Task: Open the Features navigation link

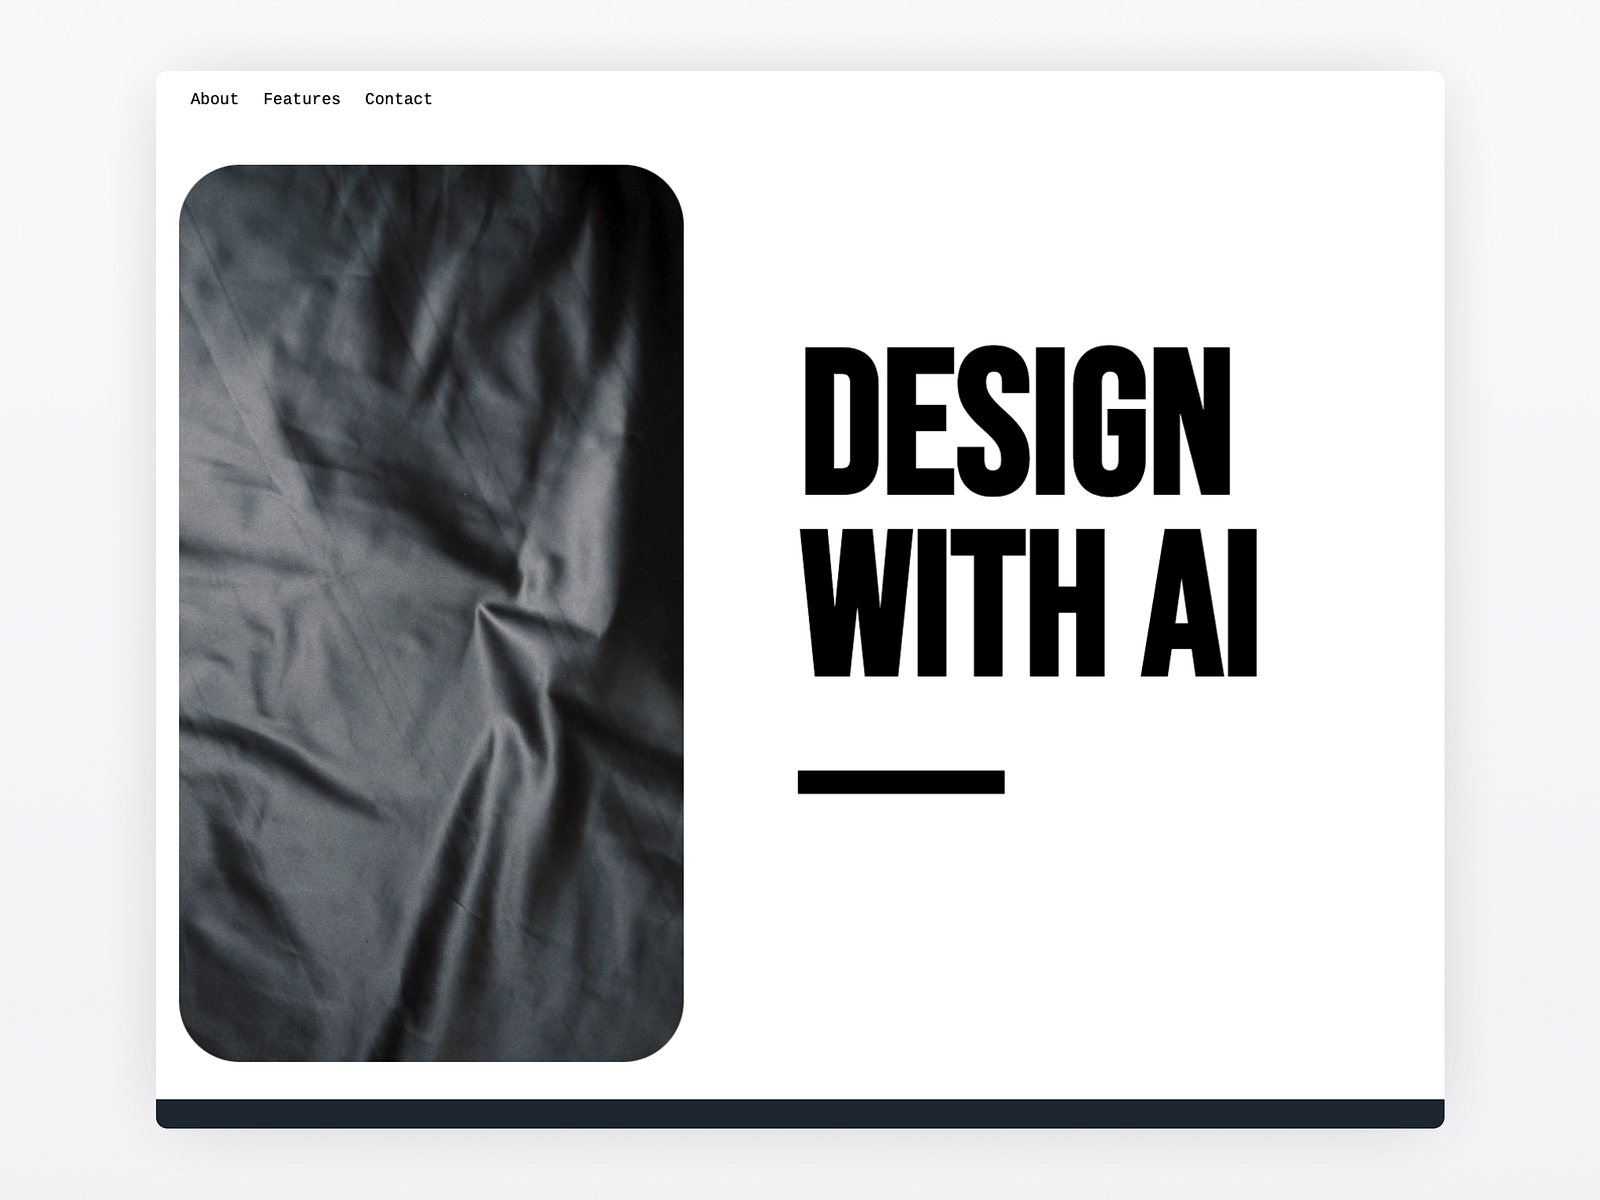Action: coord(301,99)
